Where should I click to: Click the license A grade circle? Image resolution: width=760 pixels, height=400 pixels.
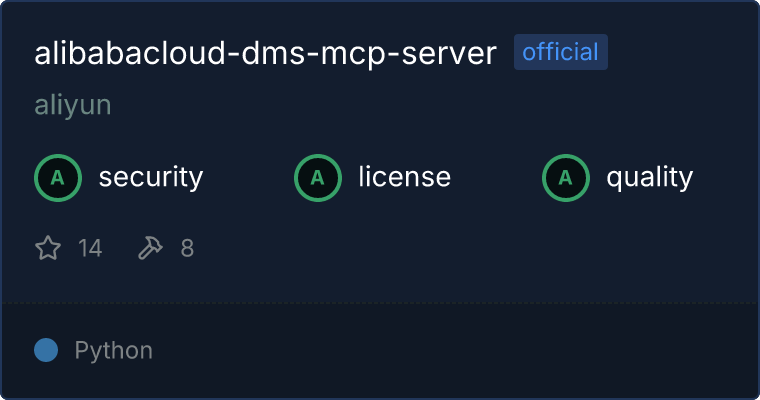tap(317, 178)
